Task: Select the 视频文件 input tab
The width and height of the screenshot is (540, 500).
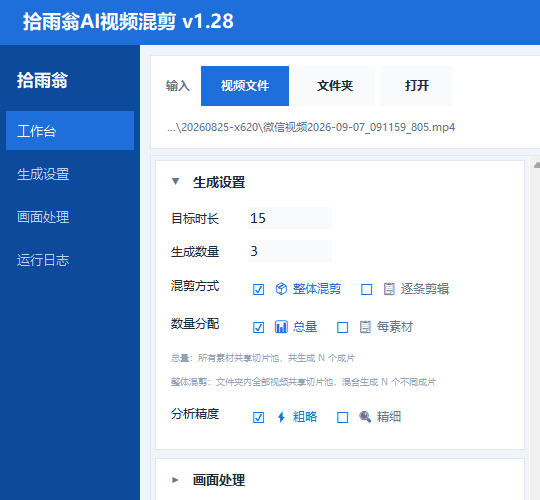Action: [245, 86]
